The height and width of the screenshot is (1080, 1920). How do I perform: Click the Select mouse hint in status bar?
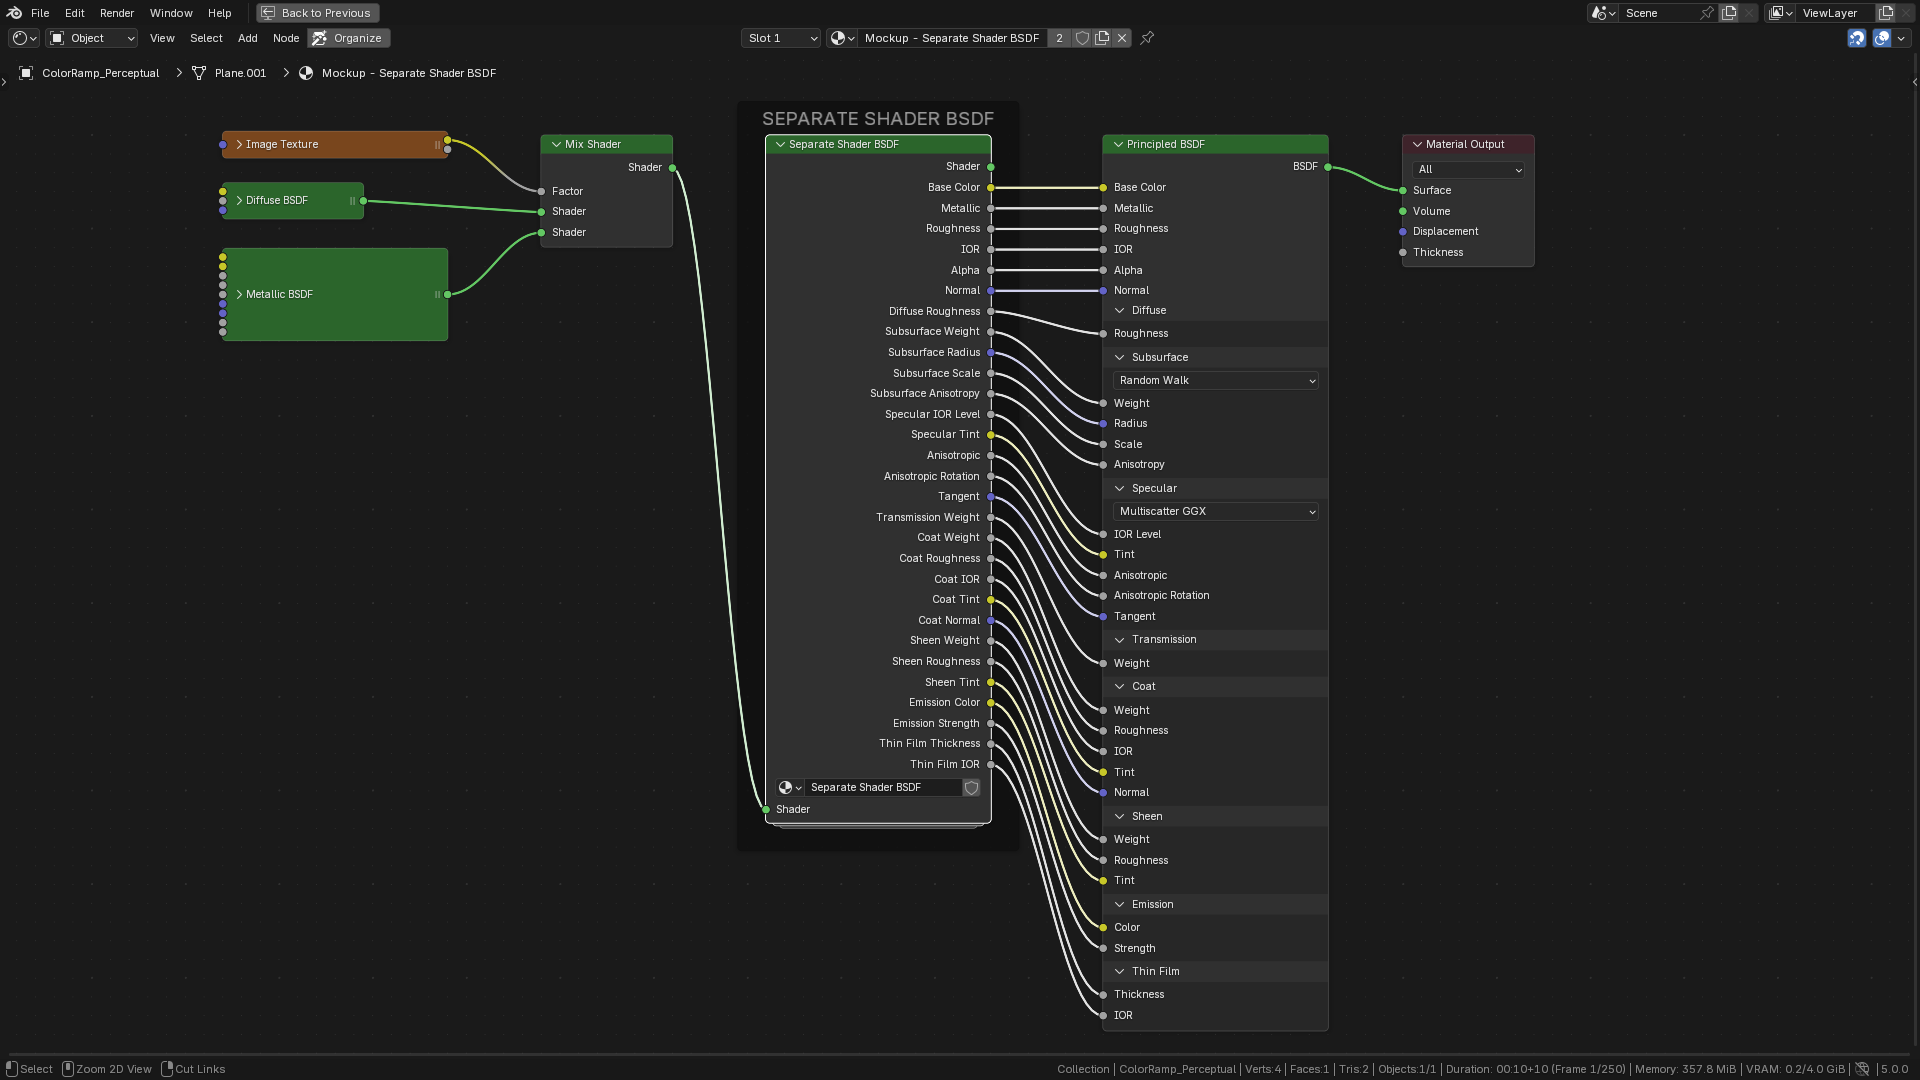(29, 1069)
